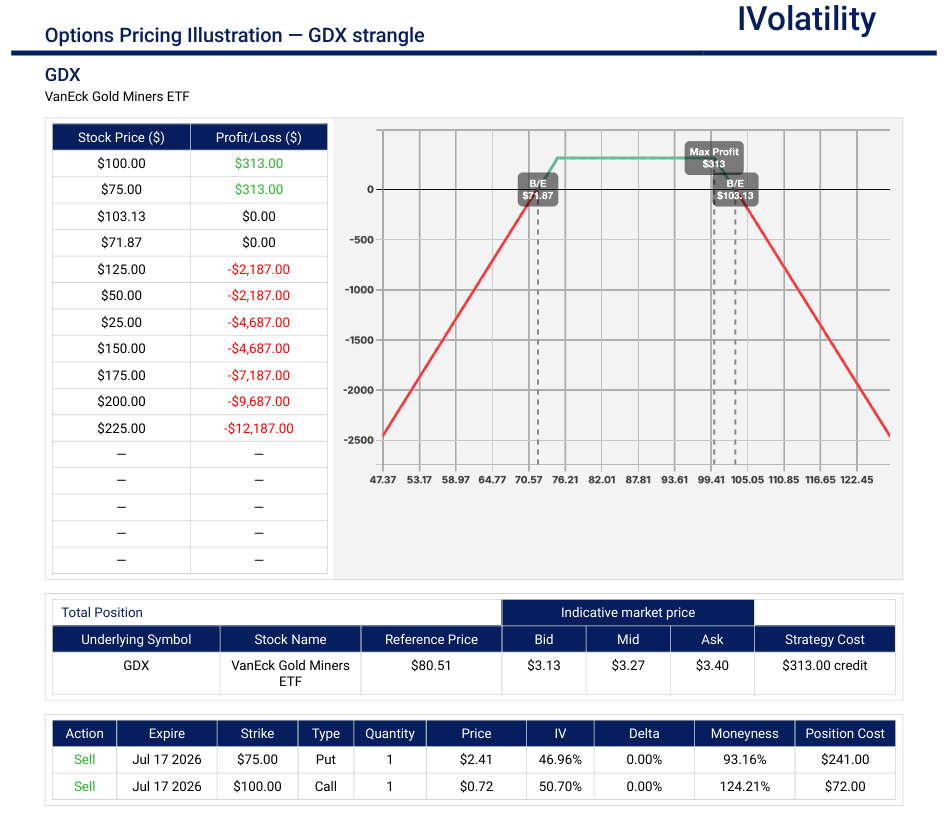Click the Call type cell
Viewport: 948px width, 813px height.
[325, 786]
